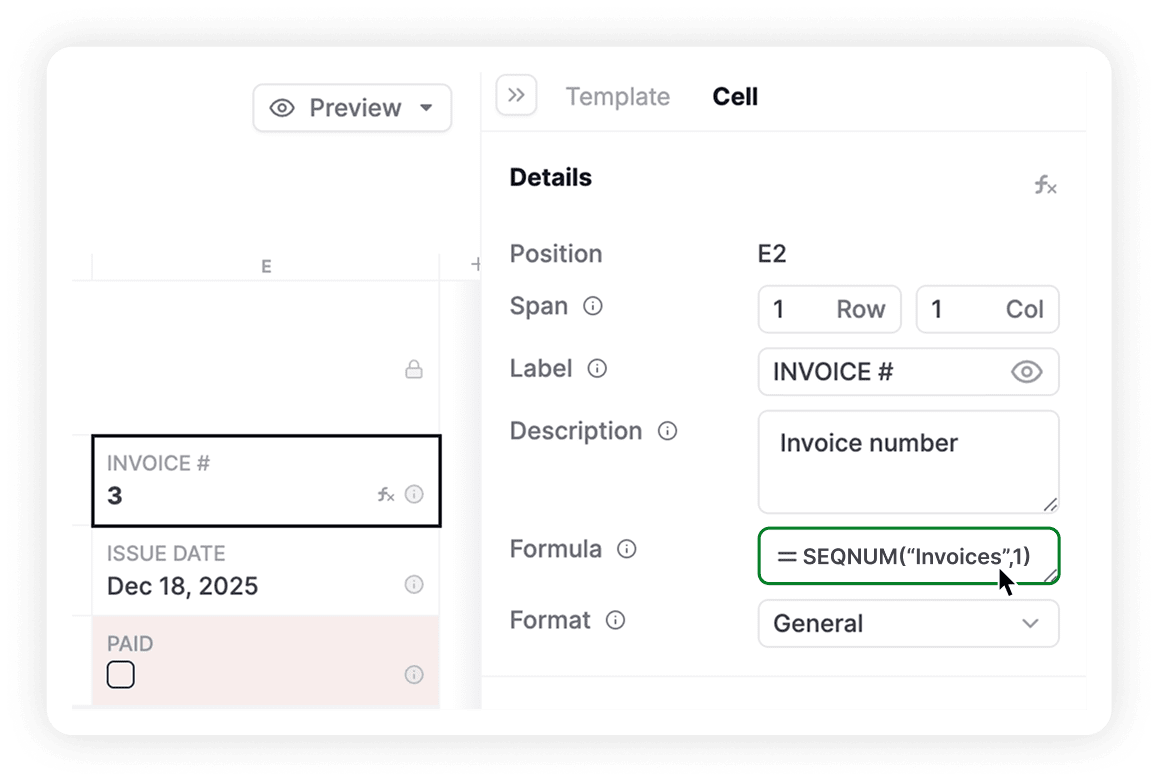Viewport: 1159px width, 782px height.
Task: Collapse the side panel with double-chevron icon
Action: [516, 96]
